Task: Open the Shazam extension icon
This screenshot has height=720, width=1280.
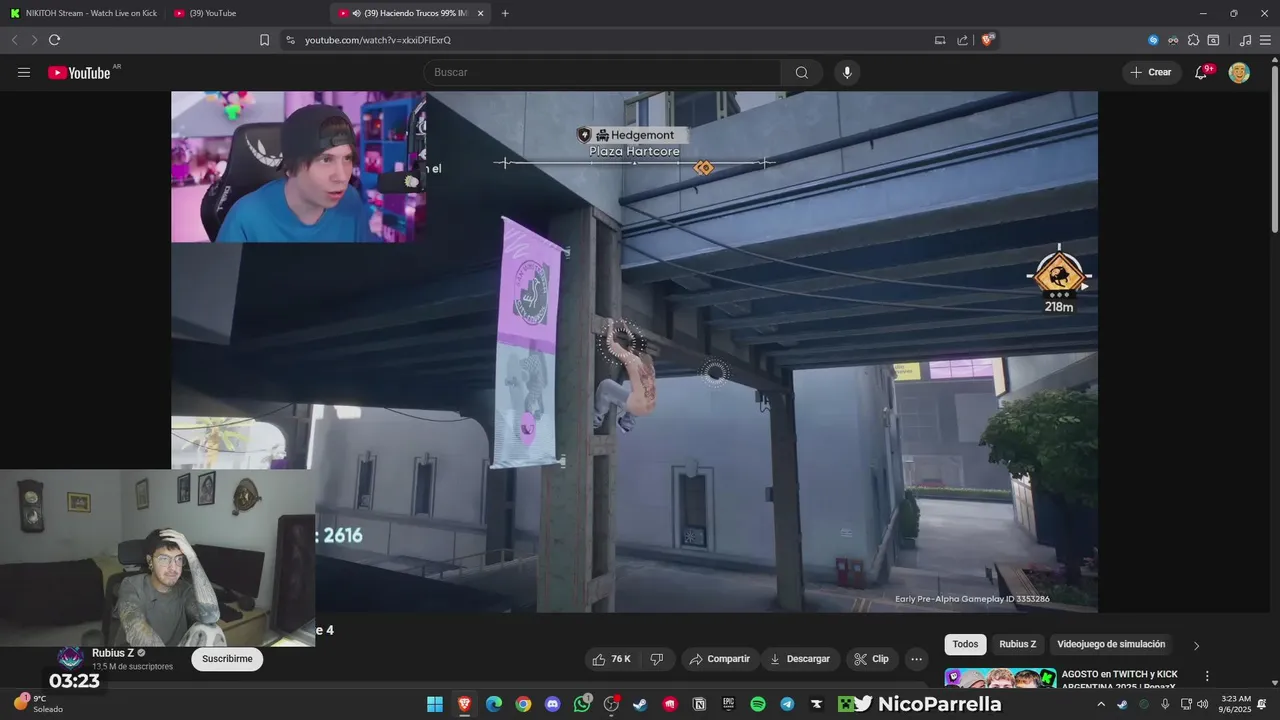Action: [1153, 40]
